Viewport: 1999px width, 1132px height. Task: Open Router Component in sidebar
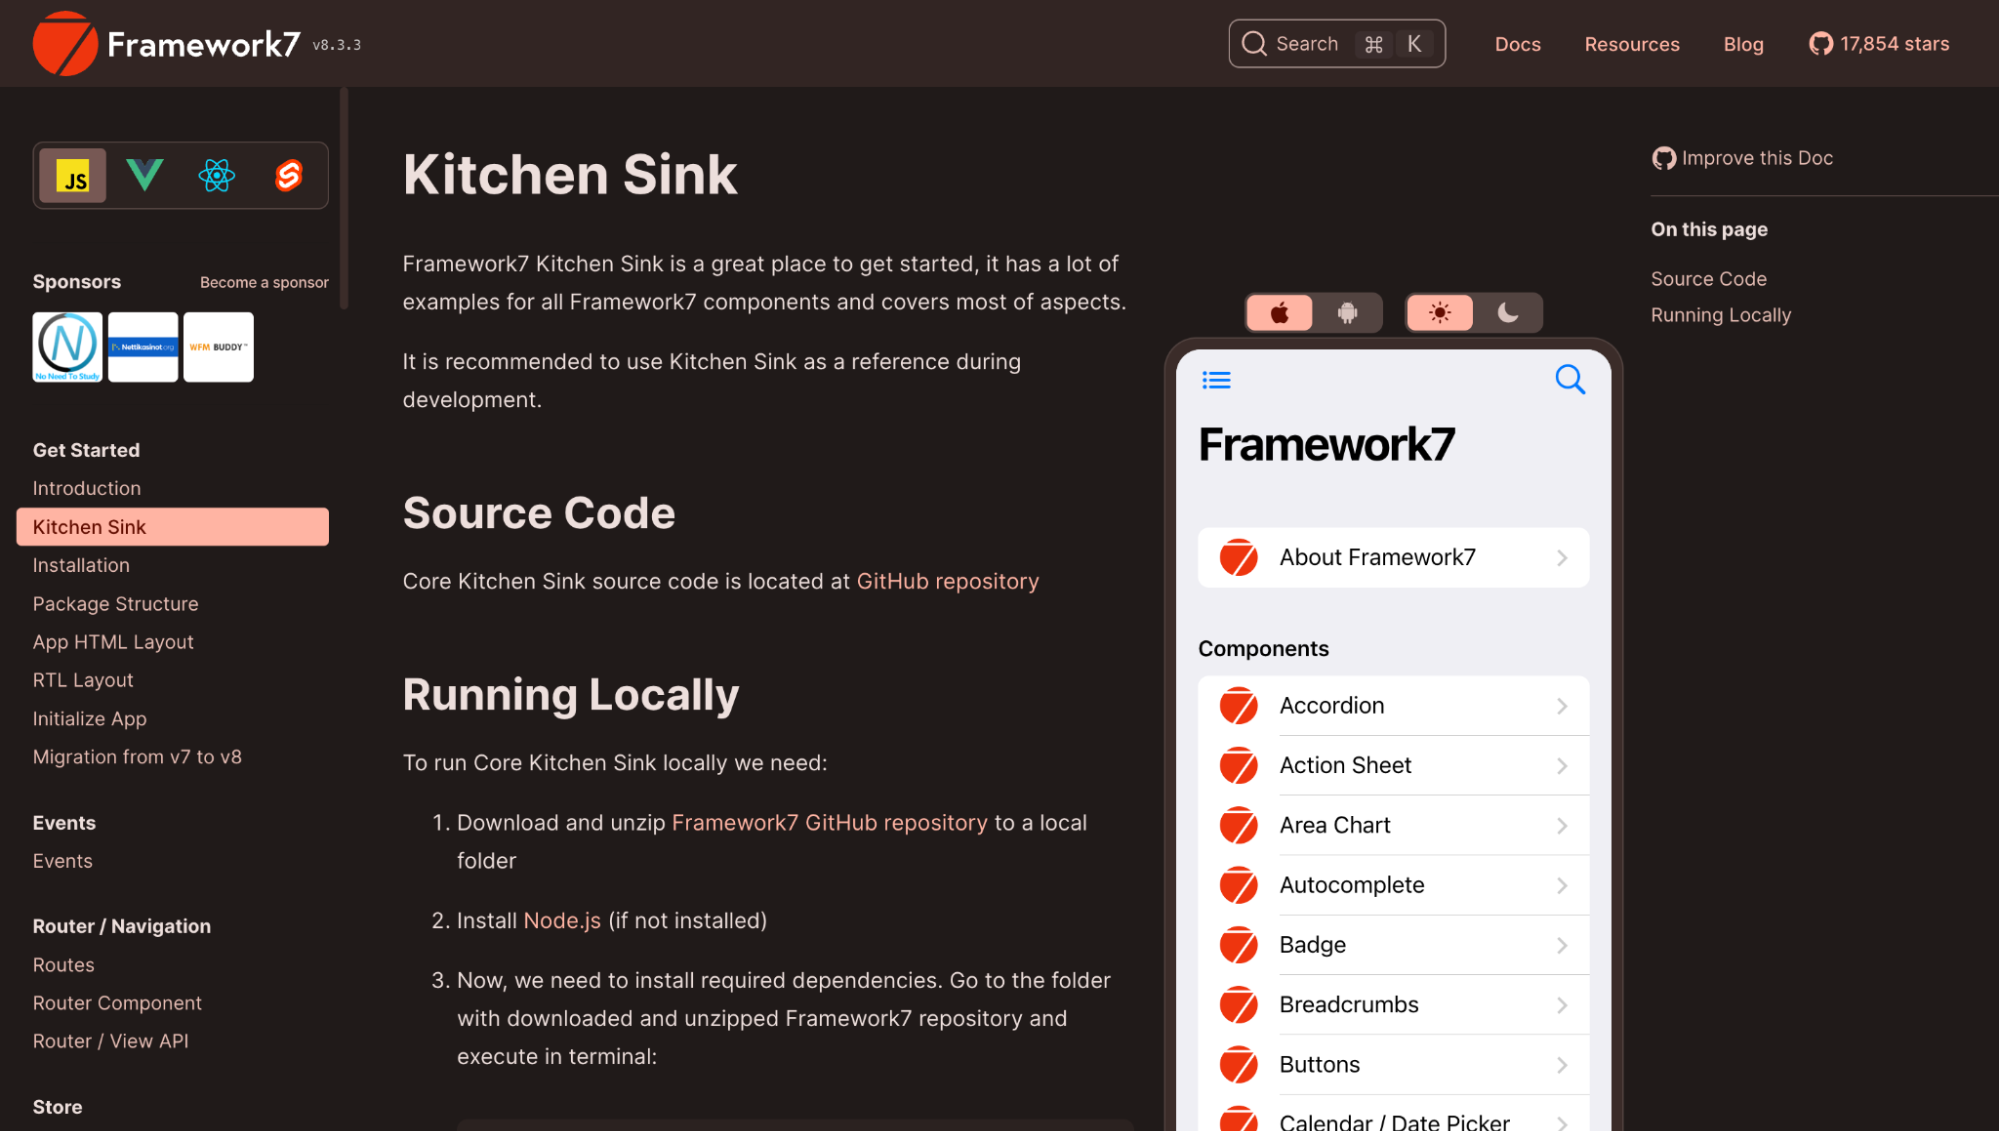[117, 1003]
